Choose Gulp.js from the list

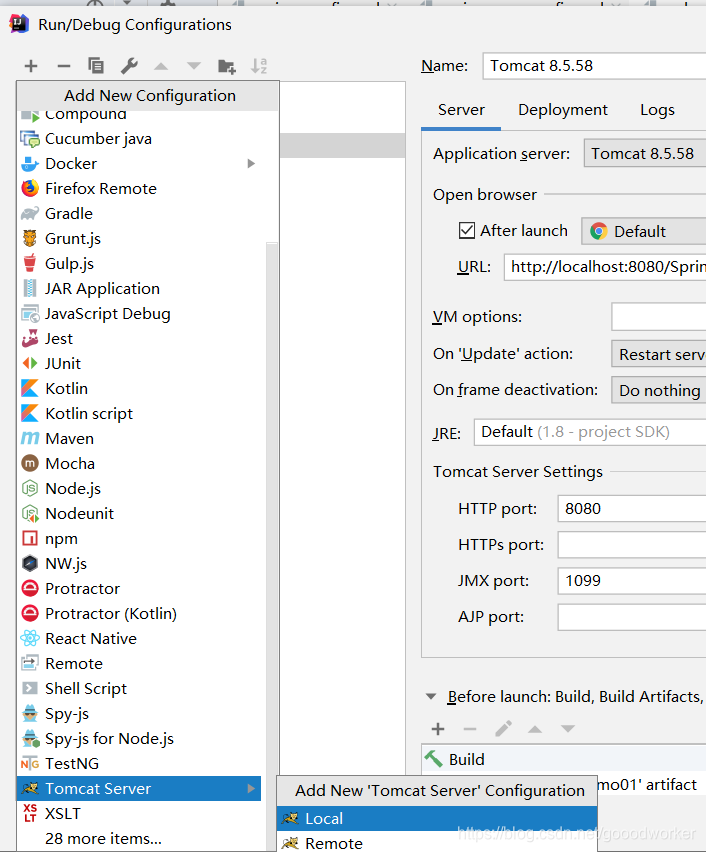(139, 264)
